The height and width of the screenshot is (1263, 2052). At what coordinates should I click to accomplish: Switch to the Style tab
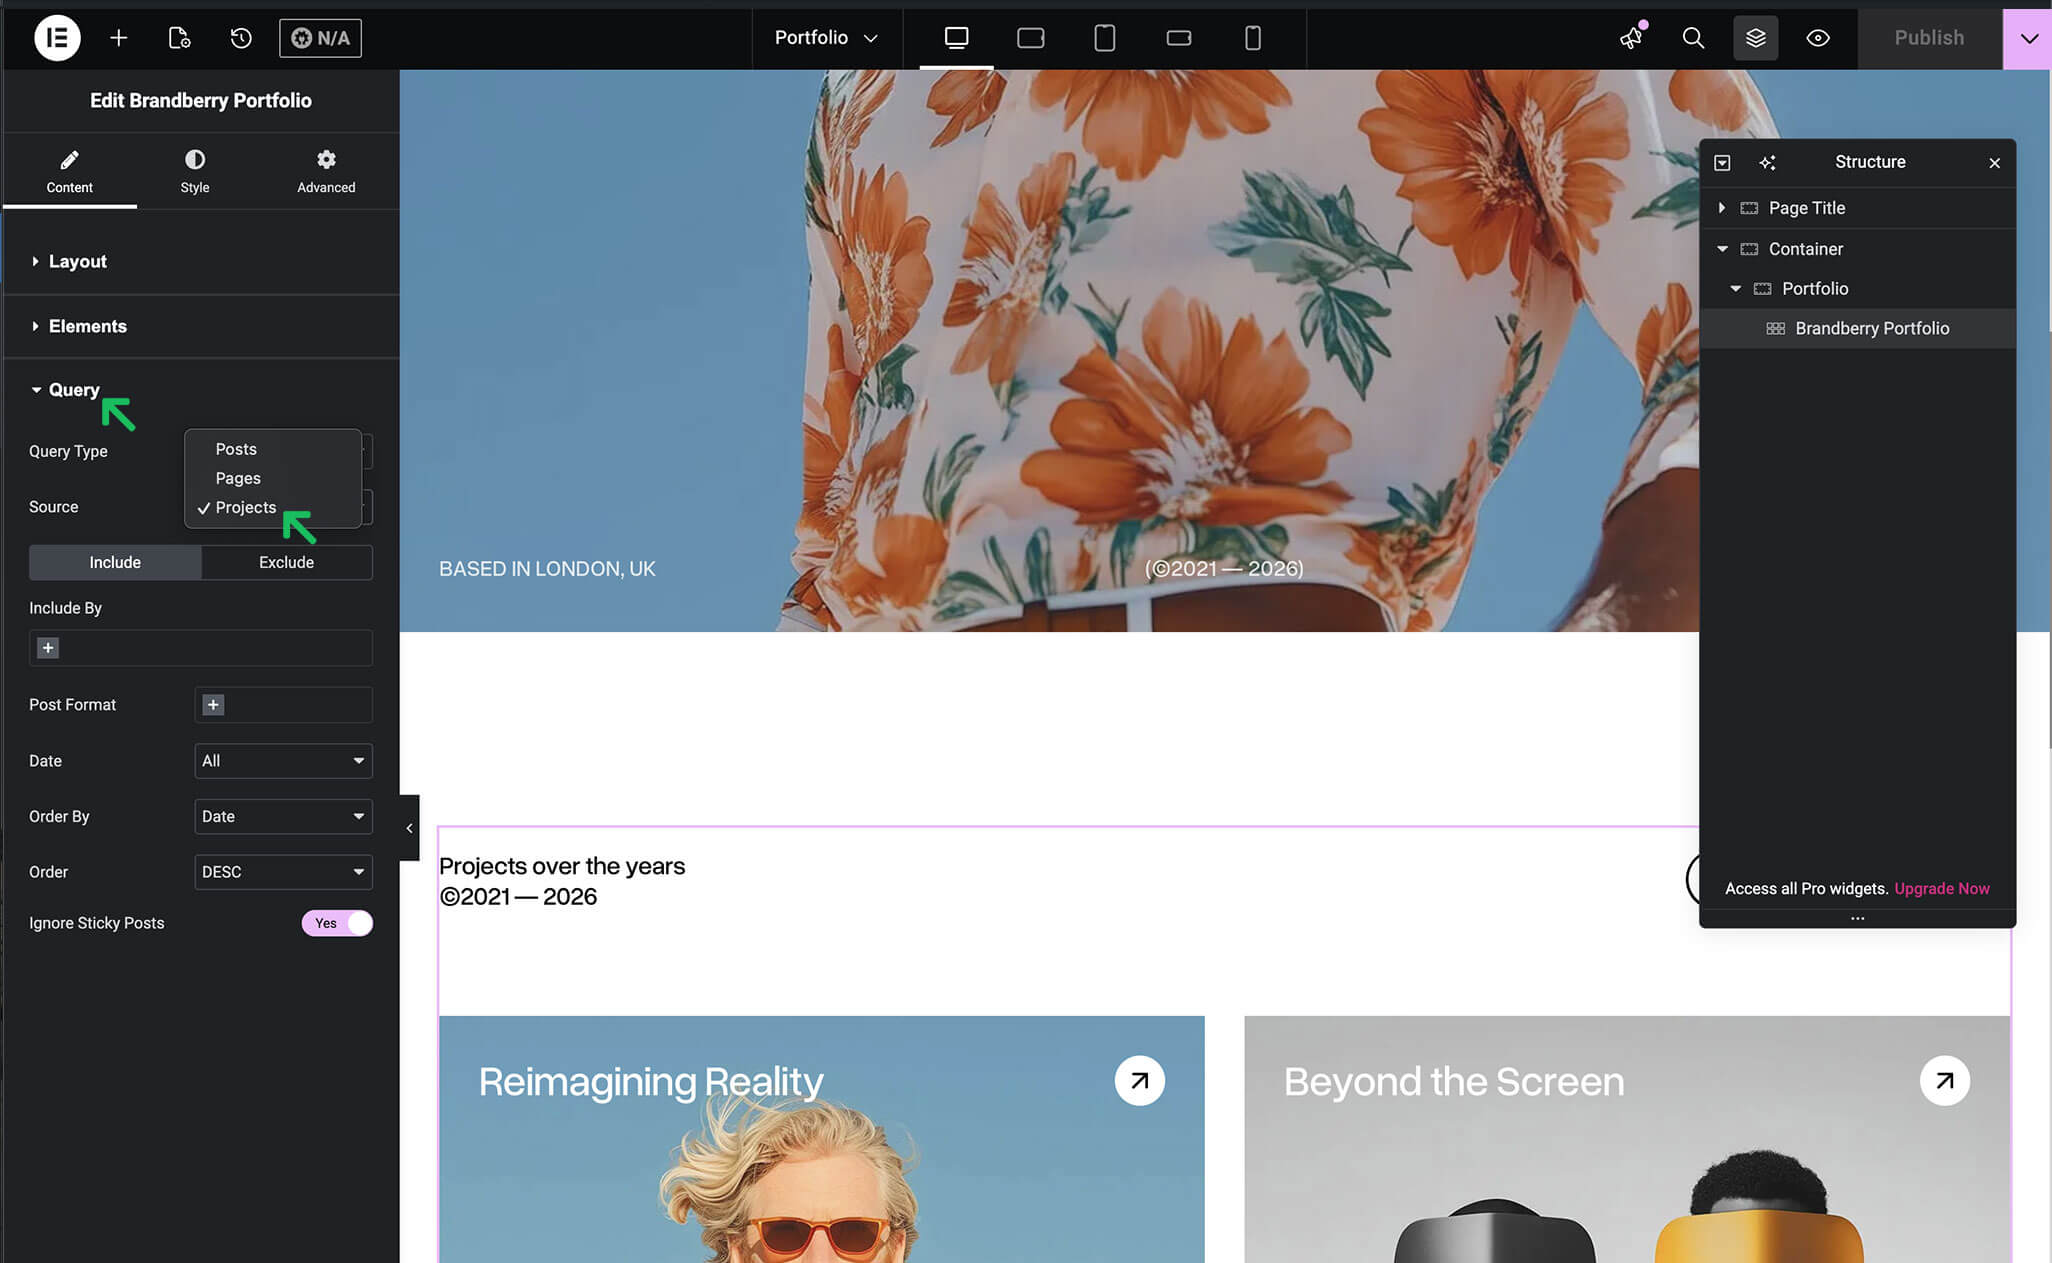194,171
